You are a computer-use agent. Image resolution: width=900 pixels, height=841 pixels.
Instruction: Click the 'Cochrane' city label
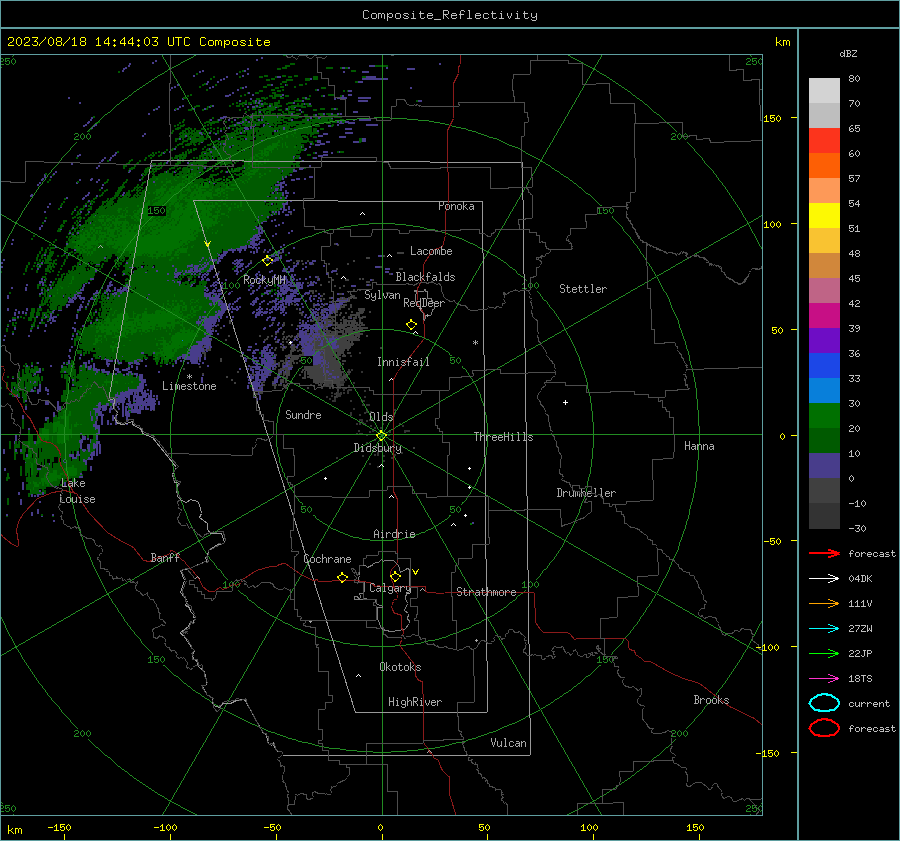[x=327, y=559]
